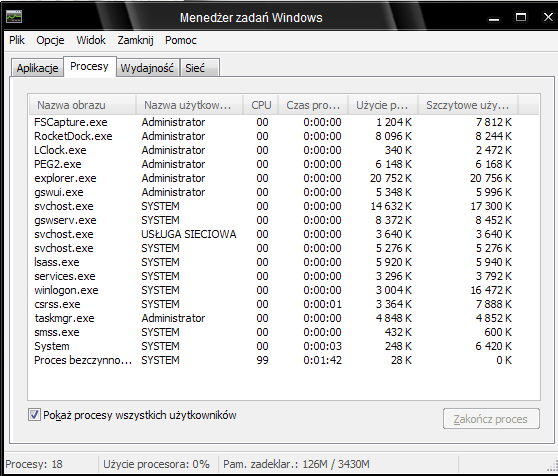Open the Plik menu

coord(17,40)
